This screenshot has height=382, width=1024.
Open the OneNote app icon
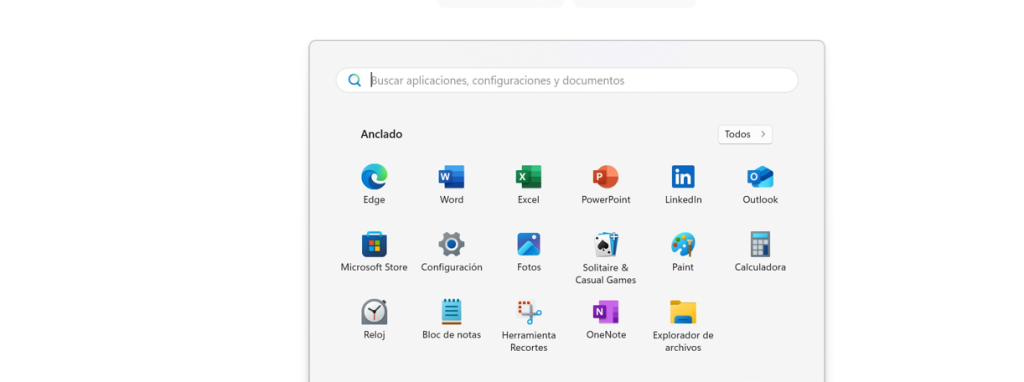click(x=605, y=312)
